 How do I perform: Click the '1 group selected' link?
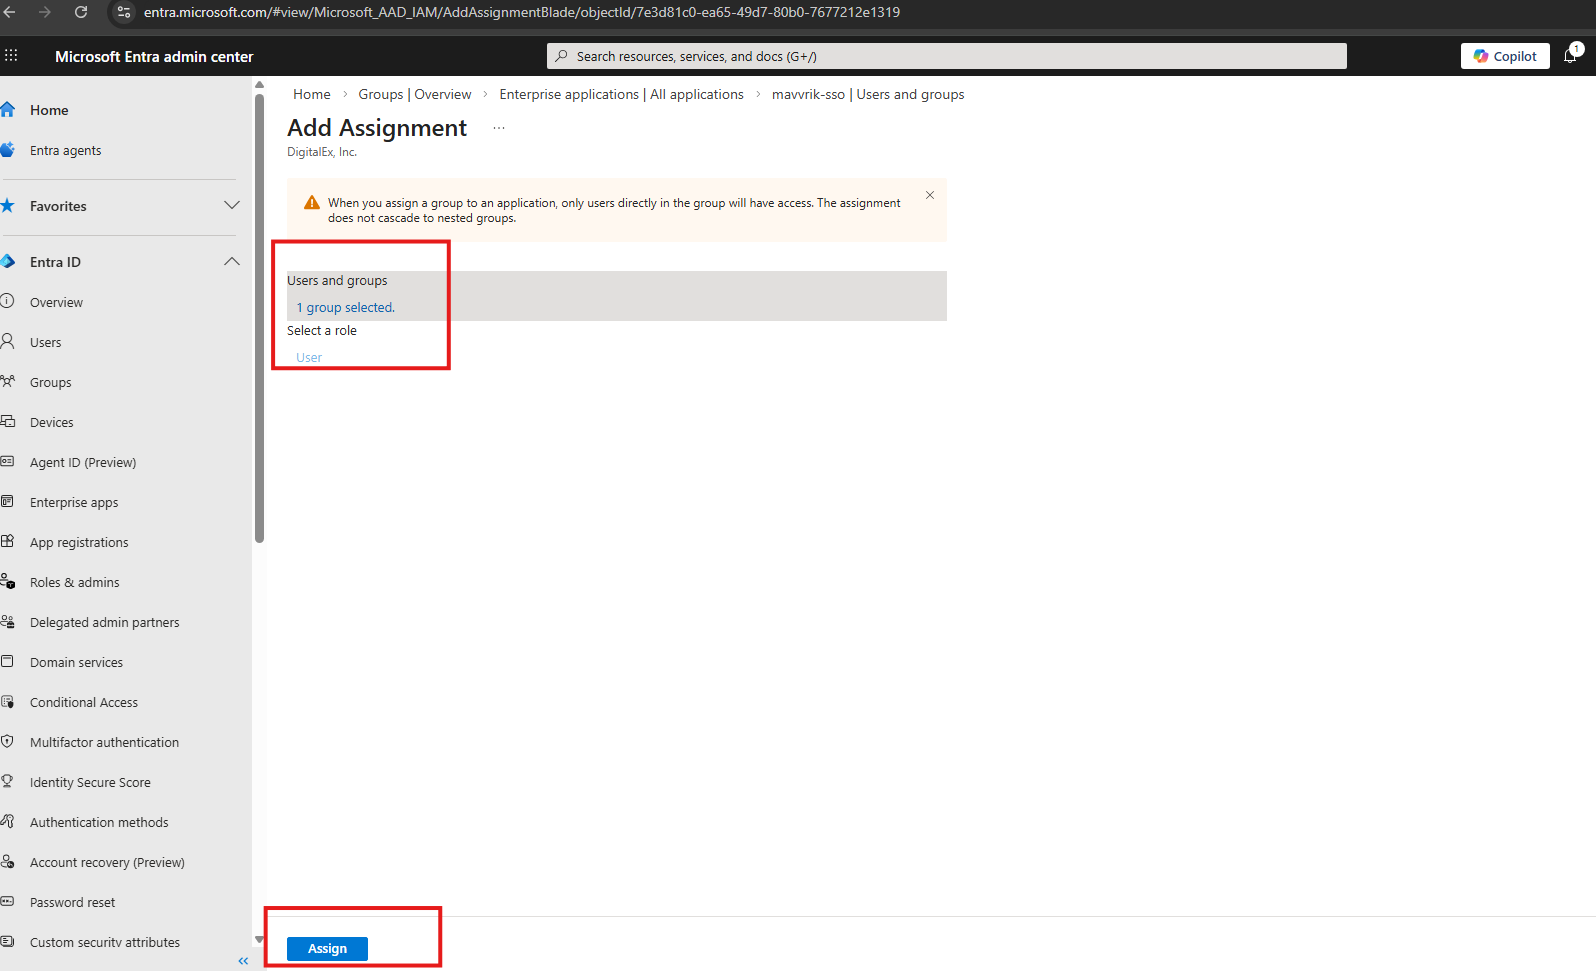pyautogui.click(x=345, y=308)
